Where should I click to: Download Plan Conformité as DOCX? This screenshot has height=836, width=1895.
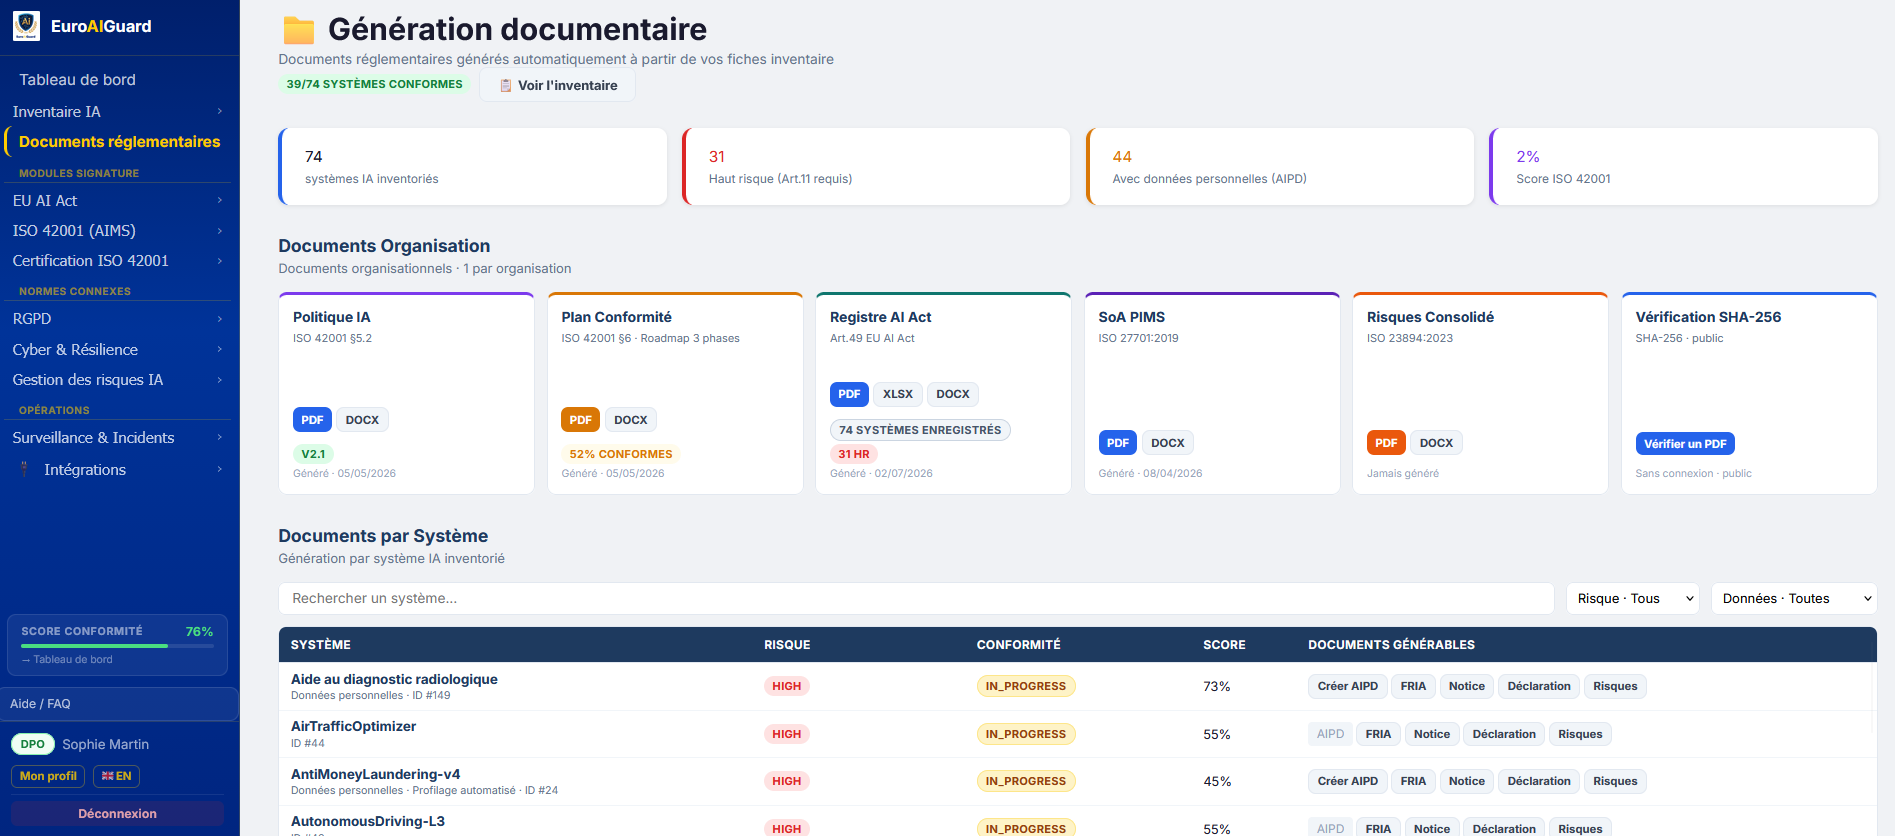pyautogui.click(x=631, y=420)
